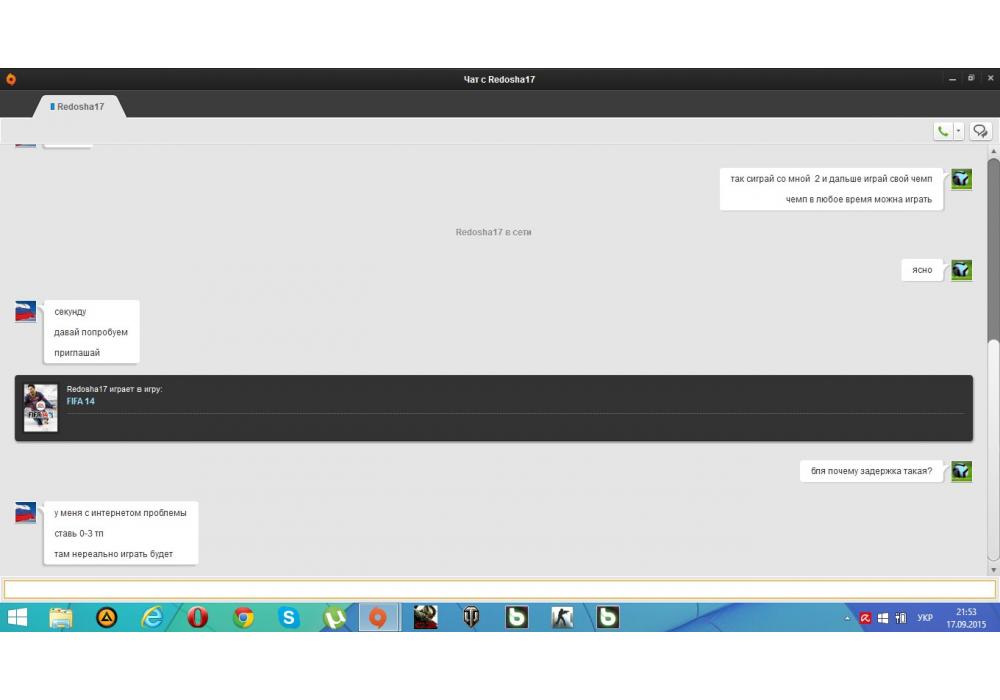Open the red game icon beside Origin in taskbar
This screenshot has width=1000, height=700.
click(425, 617)
